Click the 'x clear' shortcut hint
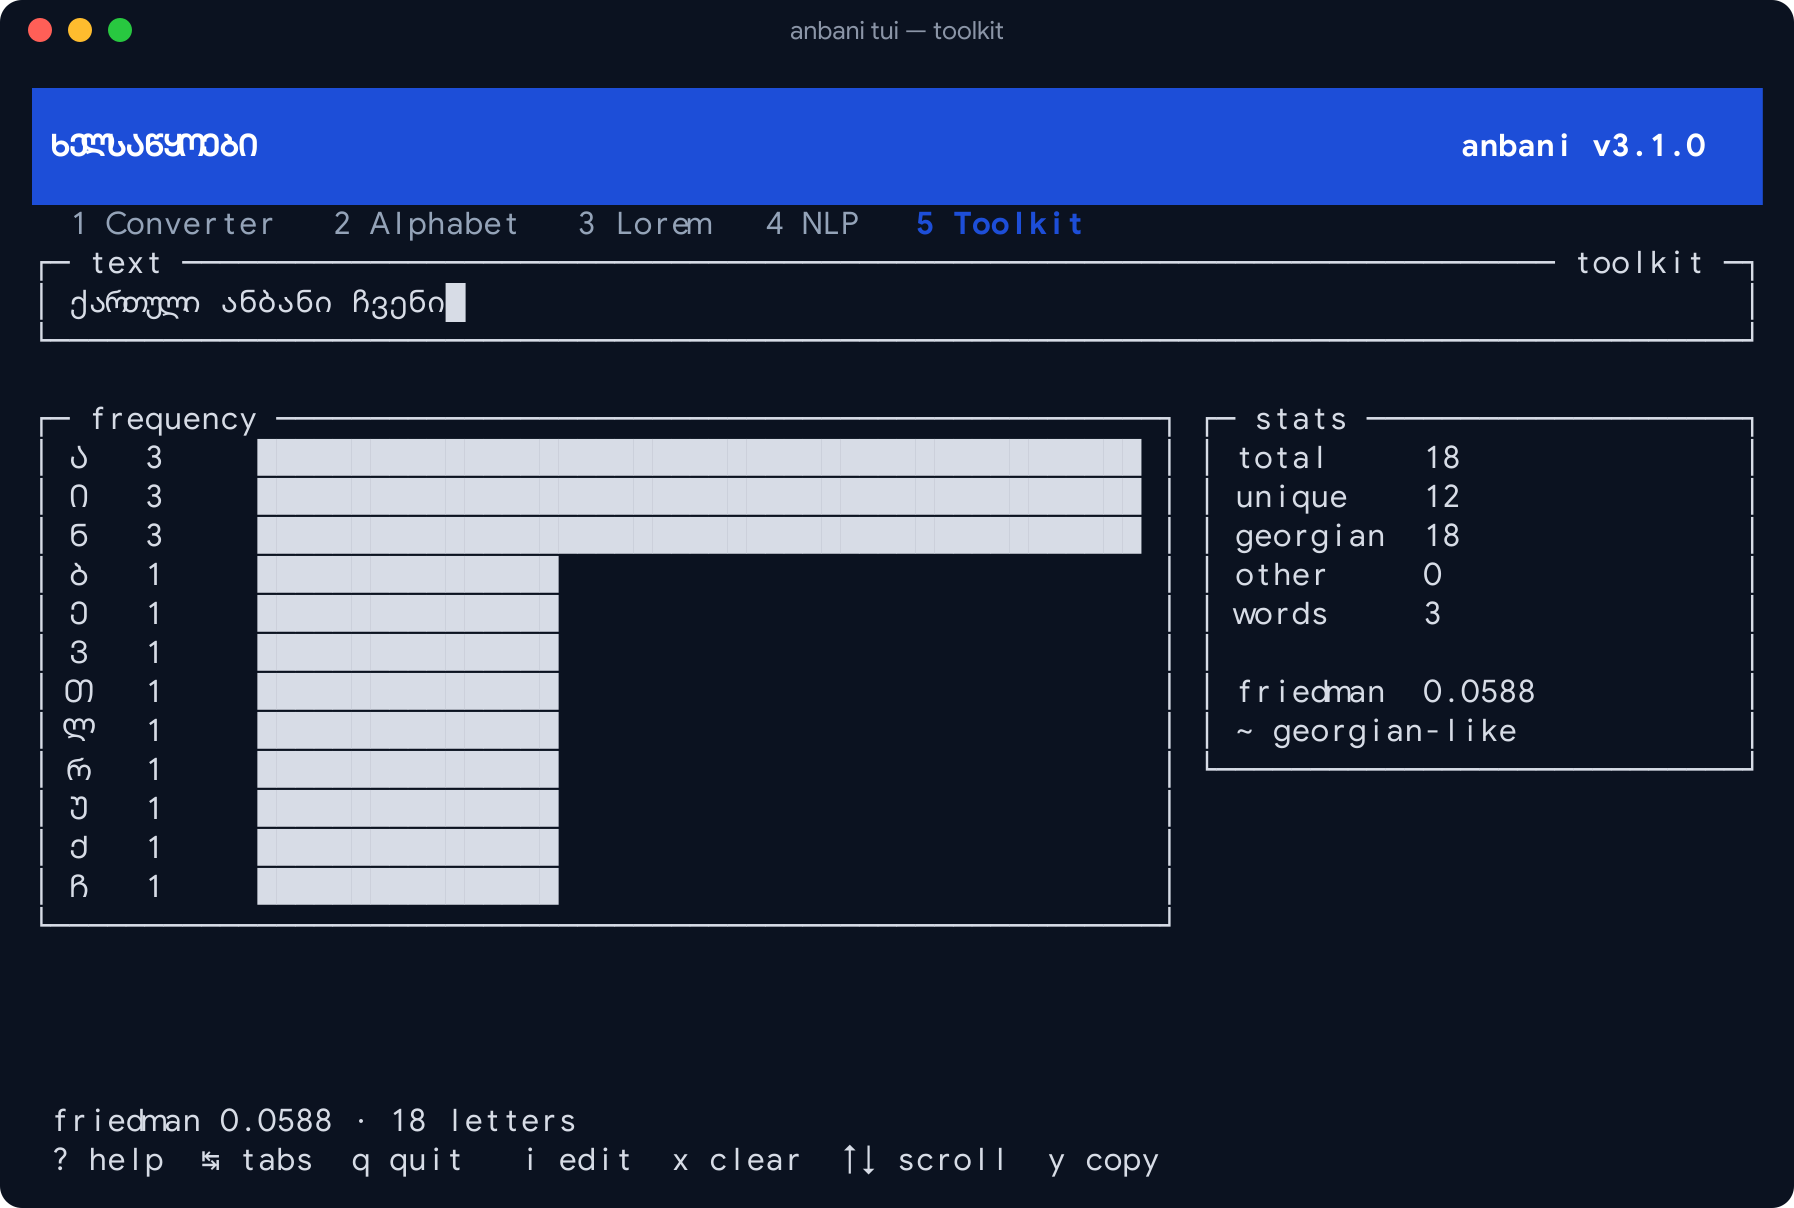Screen dimensions: 1794x1208 point(737,1160)
